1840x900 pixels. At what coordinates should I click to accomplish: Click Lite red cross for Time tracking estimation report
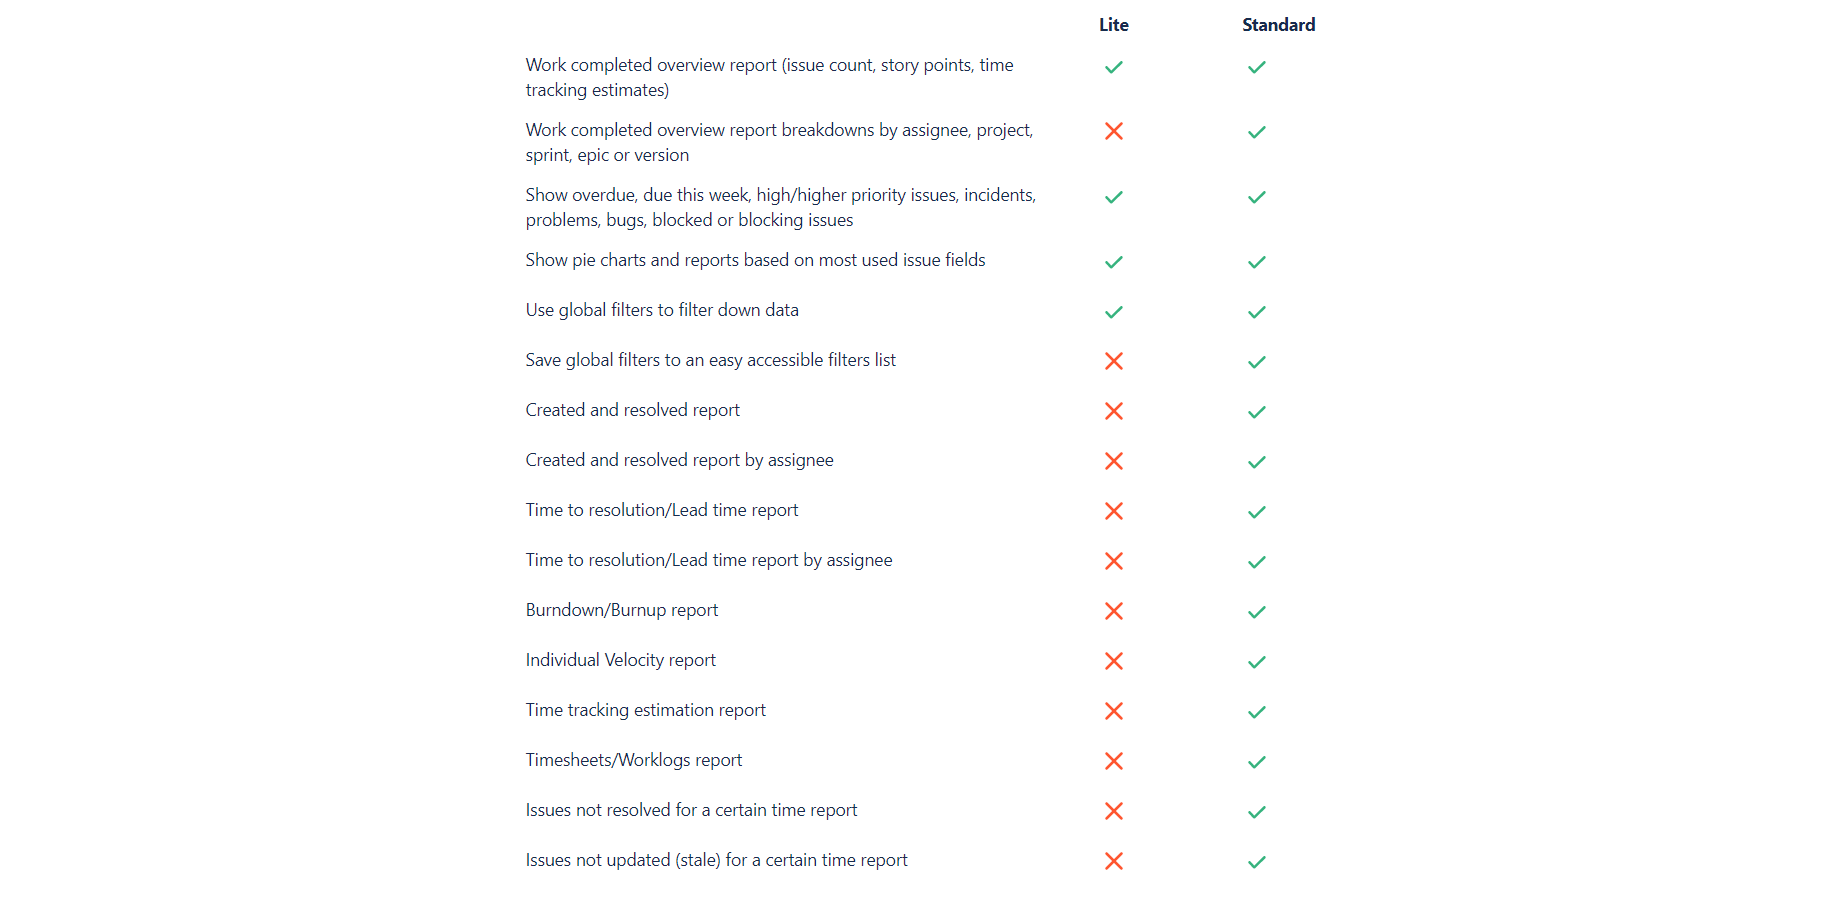coord(1113,711)
